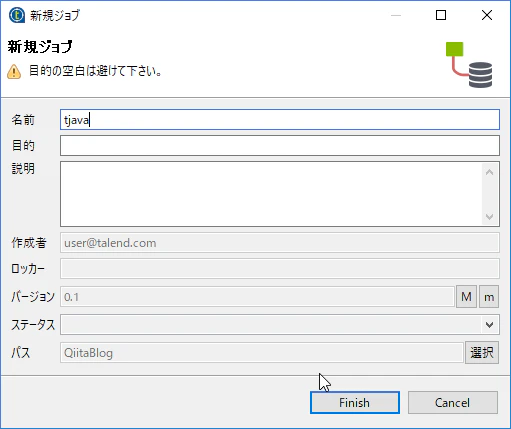Cancel the new job dialog
This screenshot has width=511, height=429.
453,403
